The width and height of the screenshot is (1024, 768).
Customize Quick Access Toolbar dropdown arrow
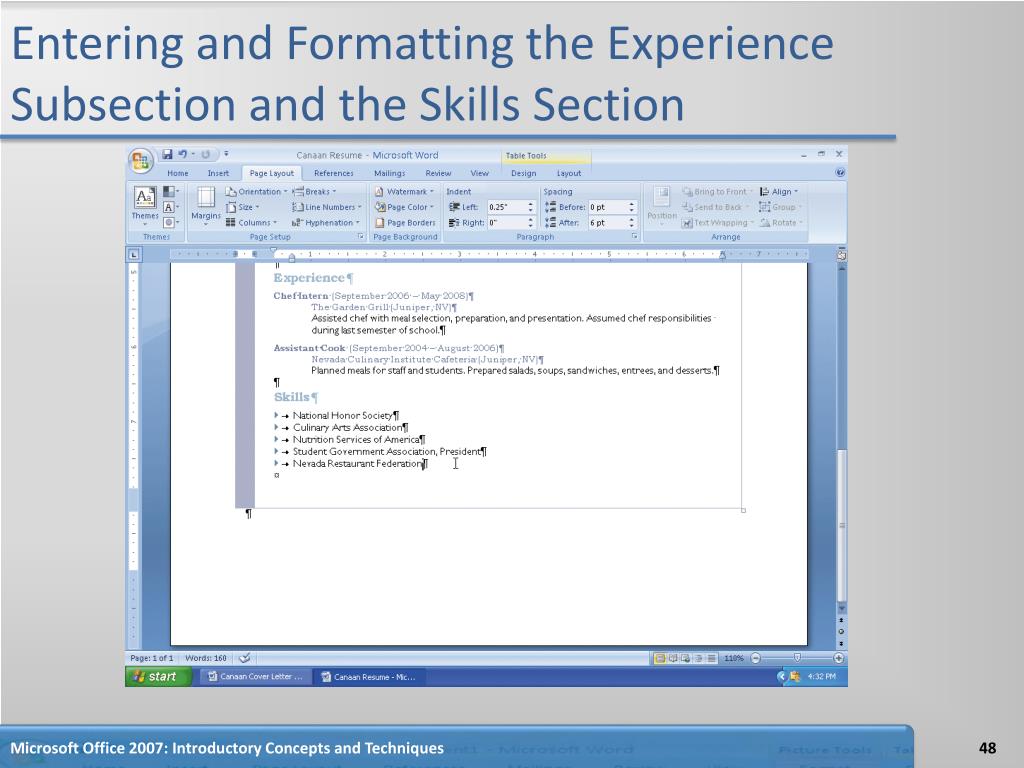coord(226,154)
